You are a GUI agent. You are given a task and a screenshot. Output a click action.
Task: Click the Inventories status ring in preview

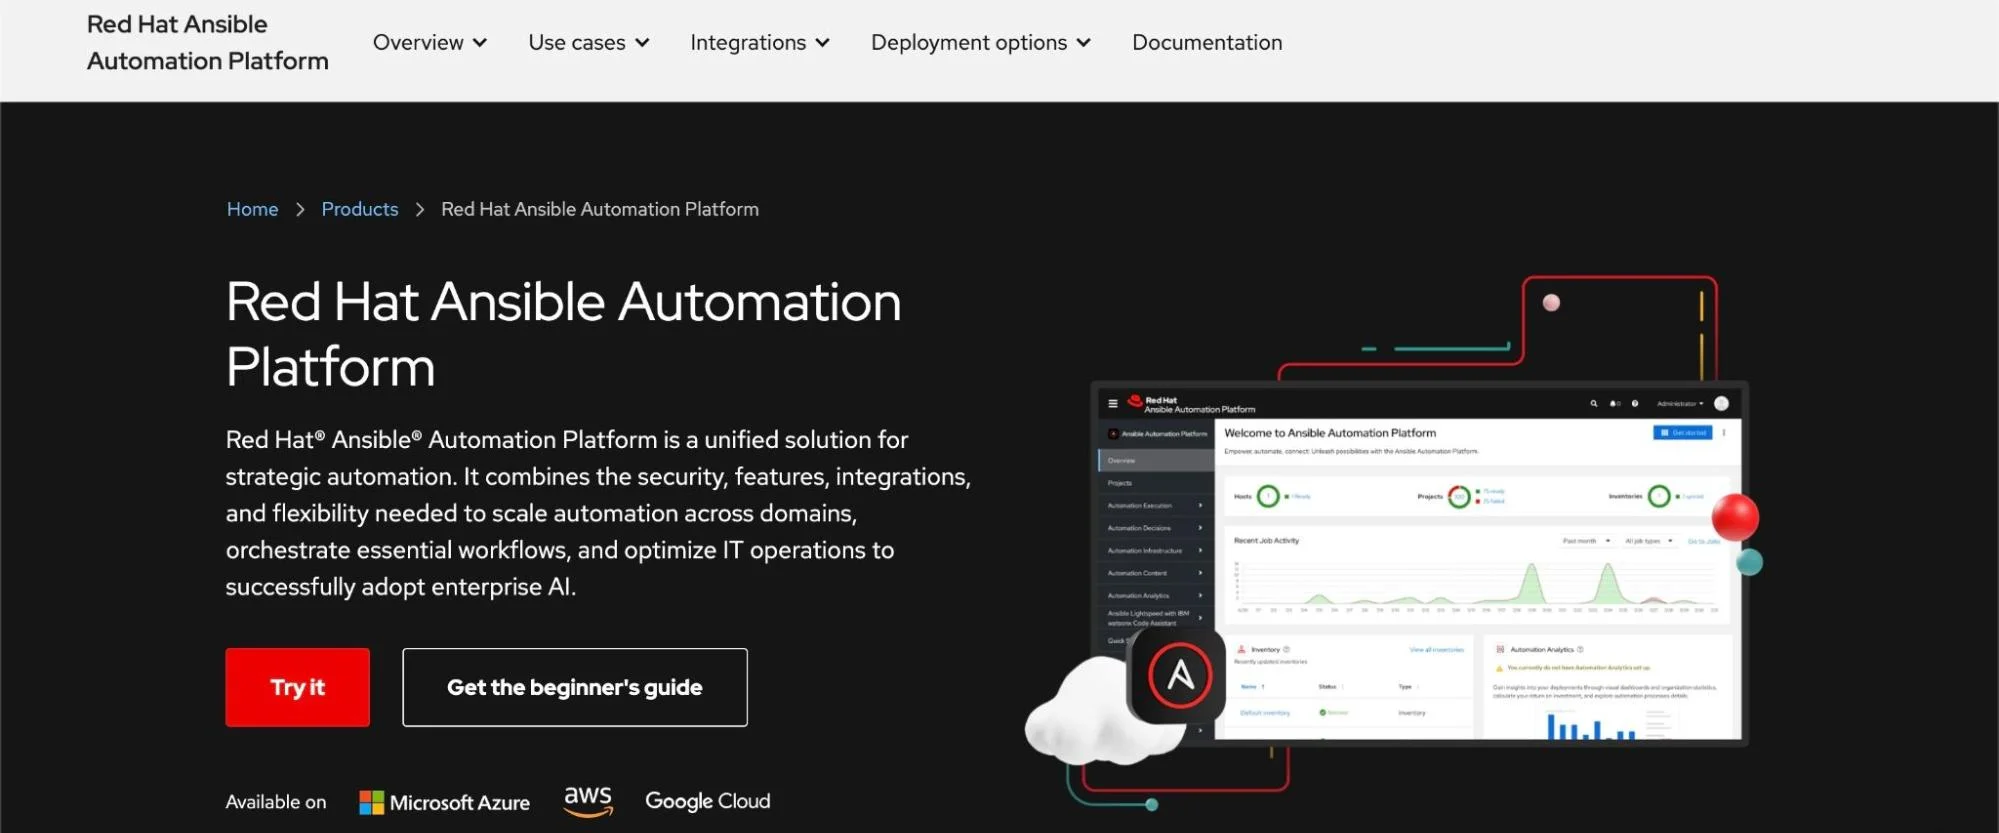(x=1659, y=496)
